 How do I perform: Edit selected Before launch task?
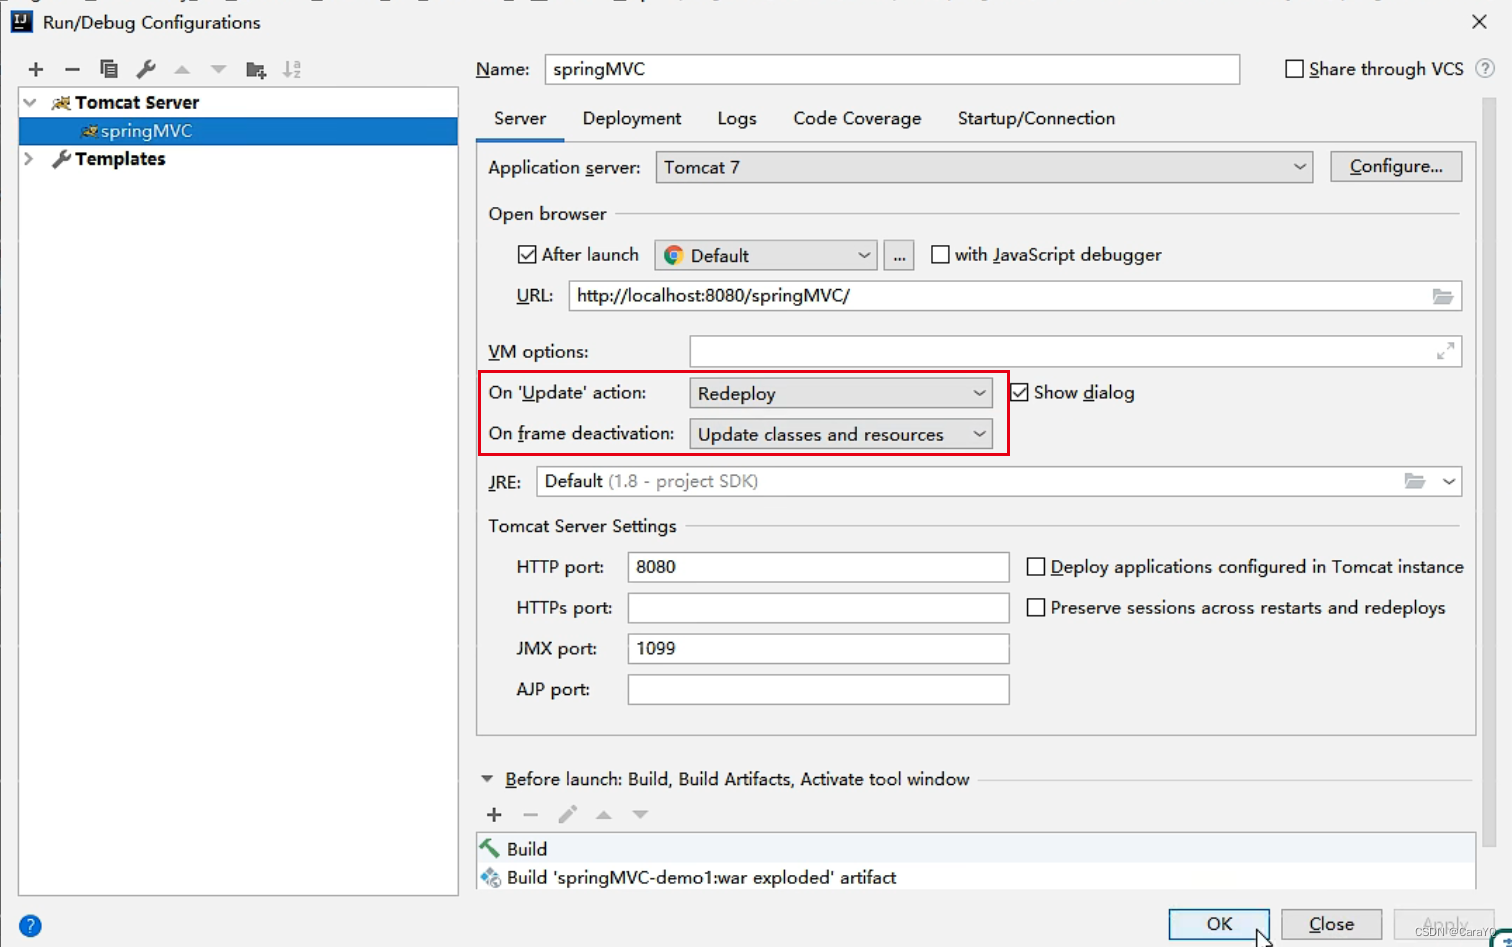[567, 815]
